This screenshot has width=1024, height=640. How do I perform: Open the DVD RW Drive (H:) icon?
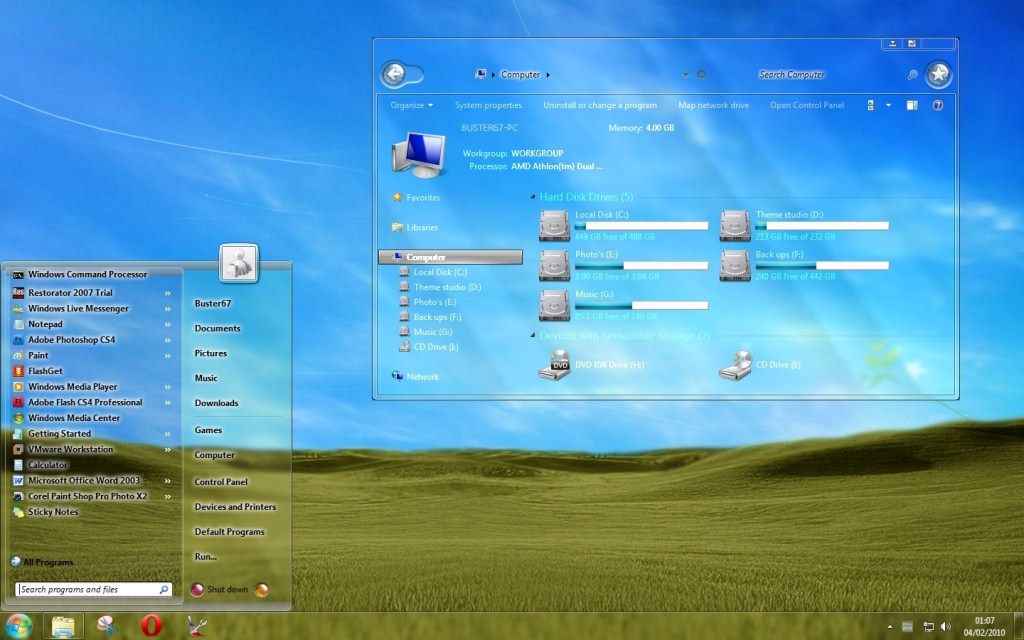[554, 366]
